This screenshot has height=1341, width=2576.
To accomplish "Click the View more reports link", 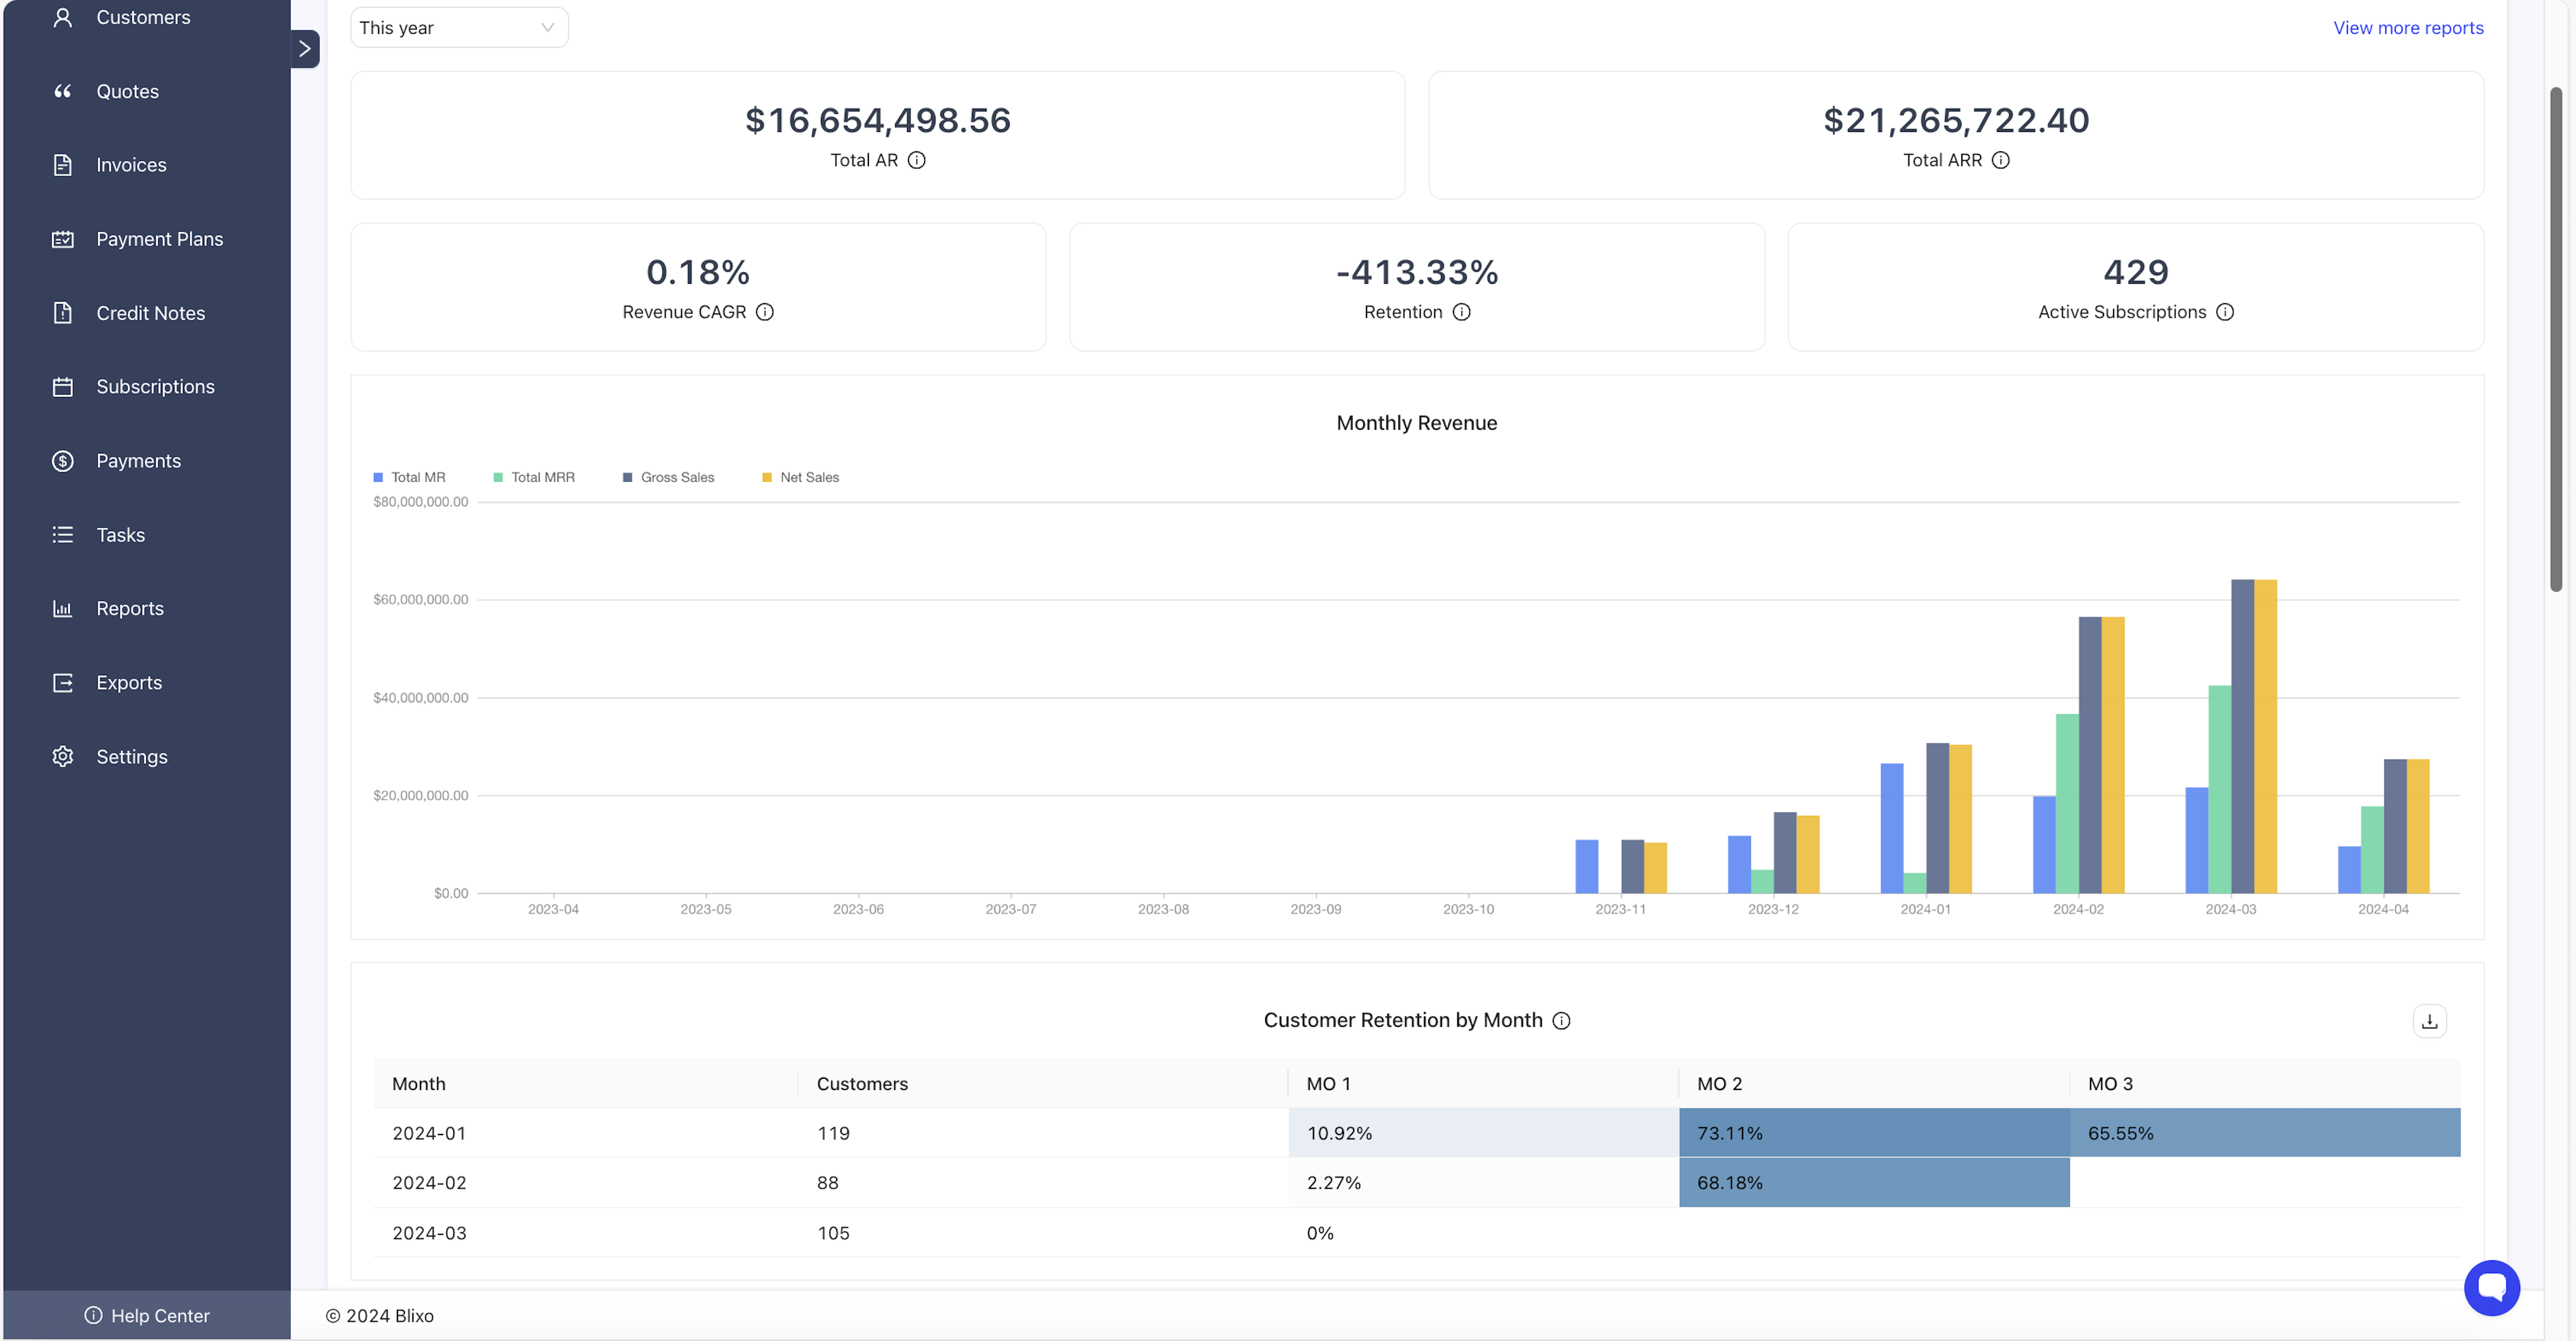I will [x=2407, y=27].
